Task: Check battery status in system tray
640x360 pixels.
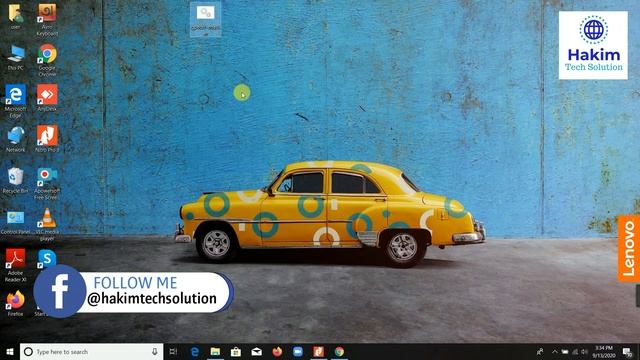Action: coord(565,351)
